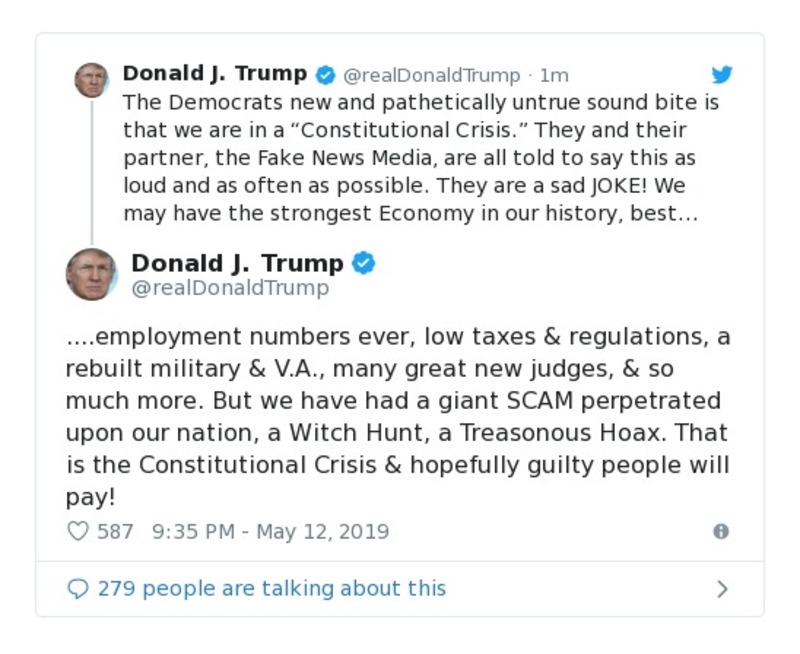Viewport: 800px width, 654px height.
Task: Click the profile avatar on the second tweet
Action: click(94, 273)
